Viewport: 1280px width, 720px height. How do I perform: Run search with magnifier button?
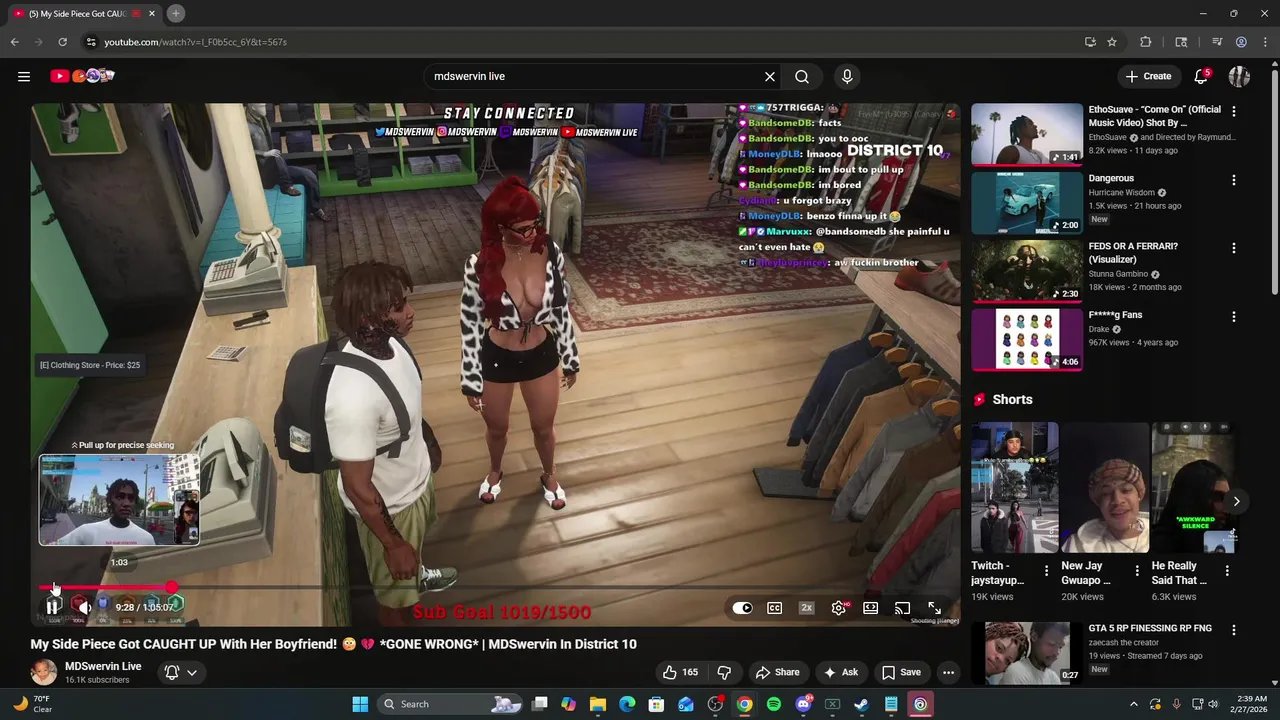click(x=802, y=76)
